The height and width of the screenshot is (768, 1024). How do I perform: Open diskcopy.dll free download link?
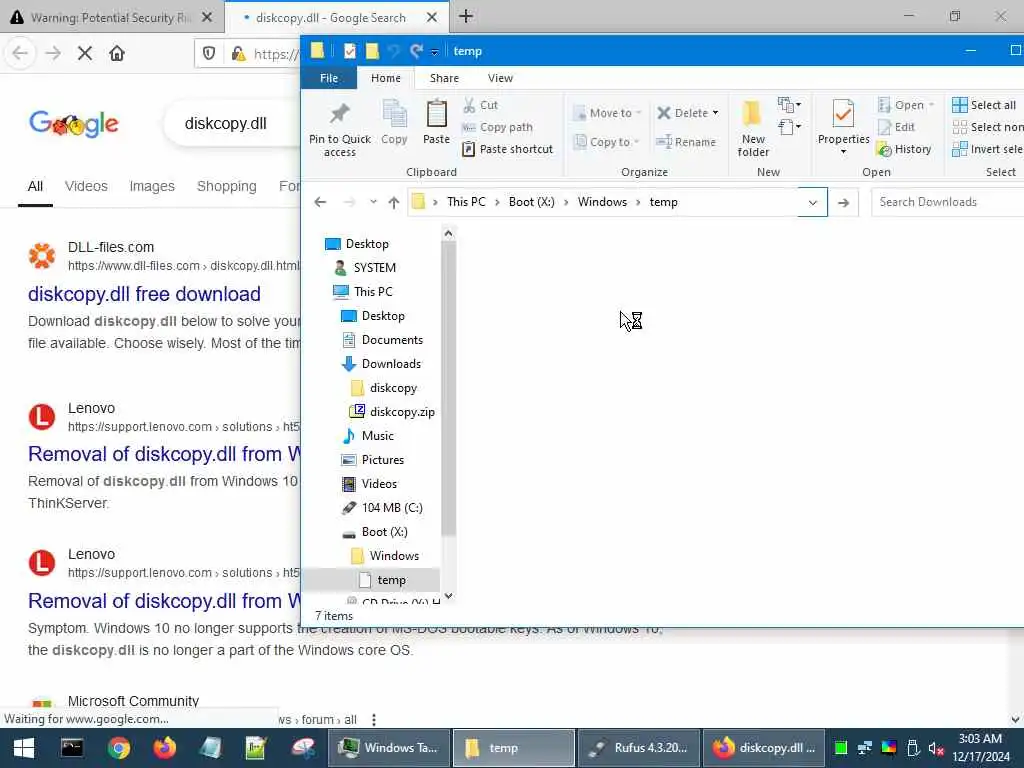[x=144, y=294]
